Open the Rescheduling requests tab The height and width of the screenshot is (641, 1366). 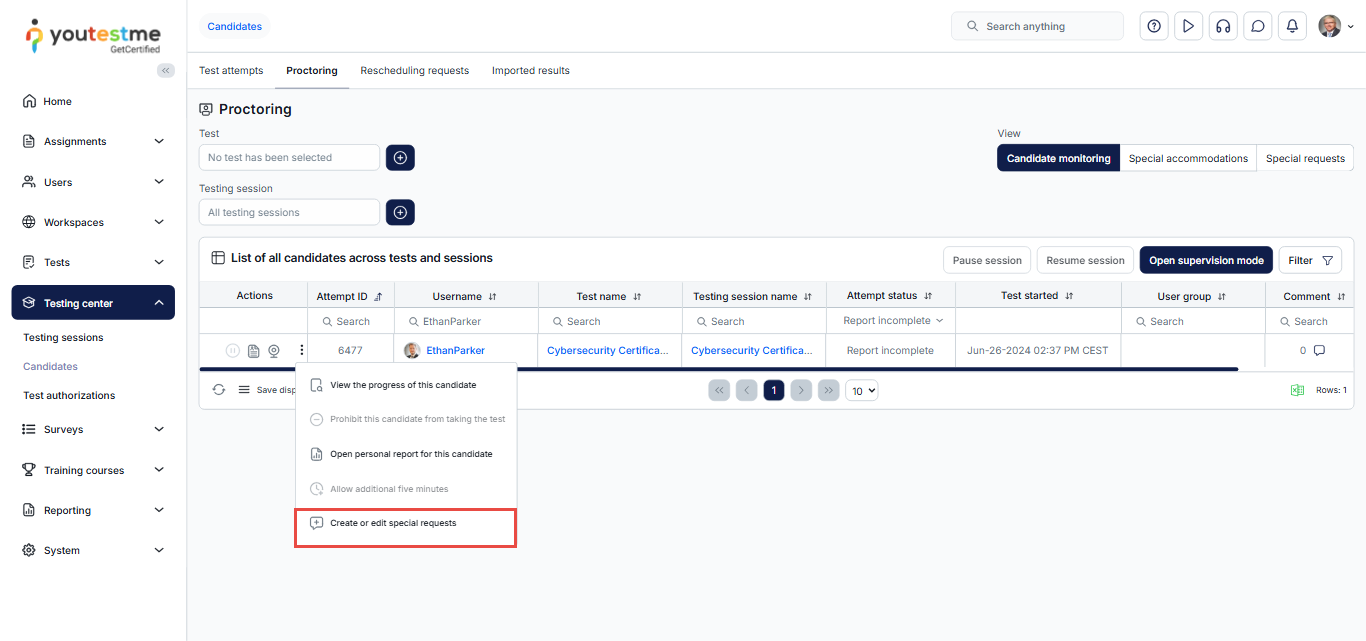(x=414, y=71)
